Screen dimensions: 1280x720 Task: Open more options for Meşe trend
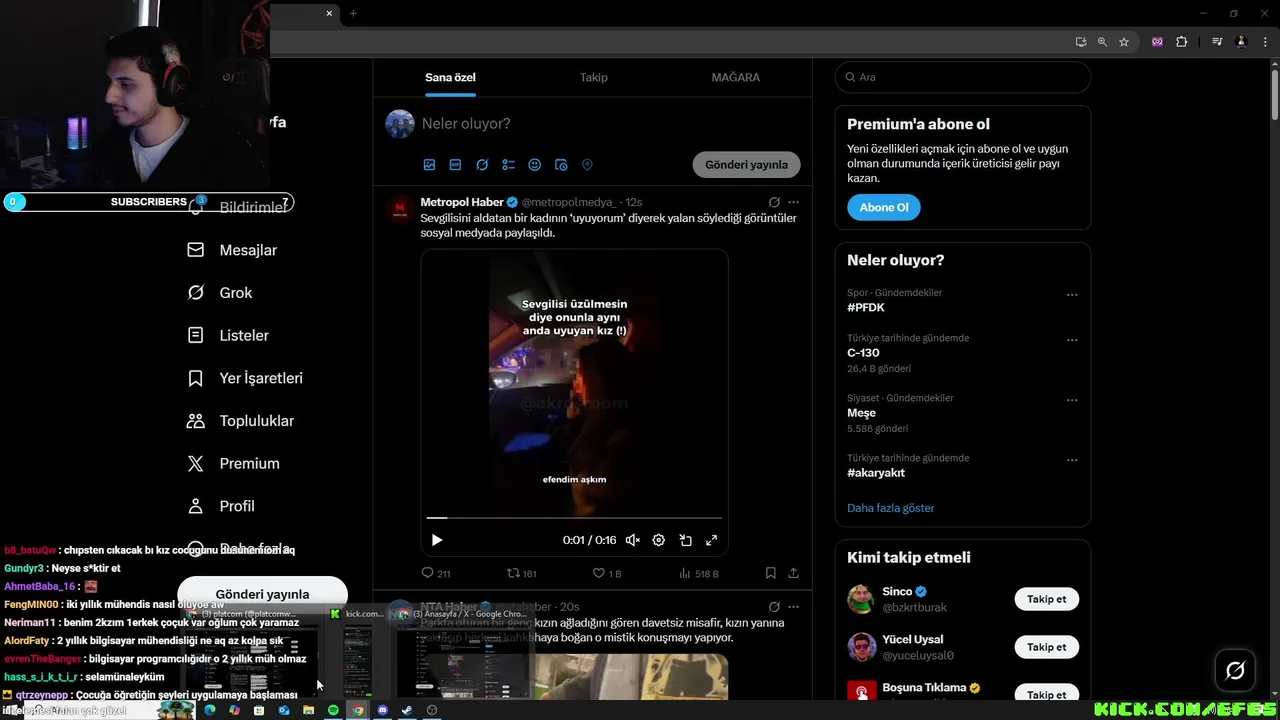[1072, 400]
